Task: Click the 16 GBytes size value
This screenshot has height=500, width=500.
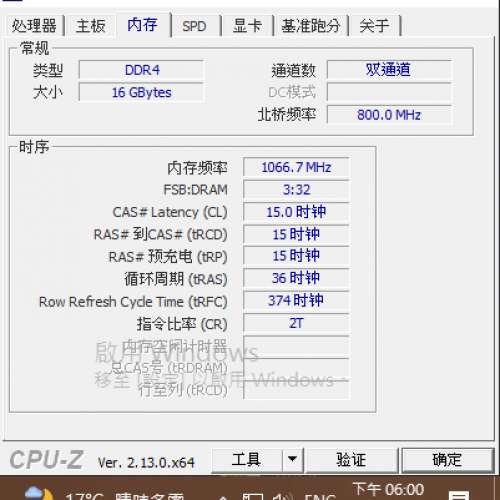Action: (141, 92)
